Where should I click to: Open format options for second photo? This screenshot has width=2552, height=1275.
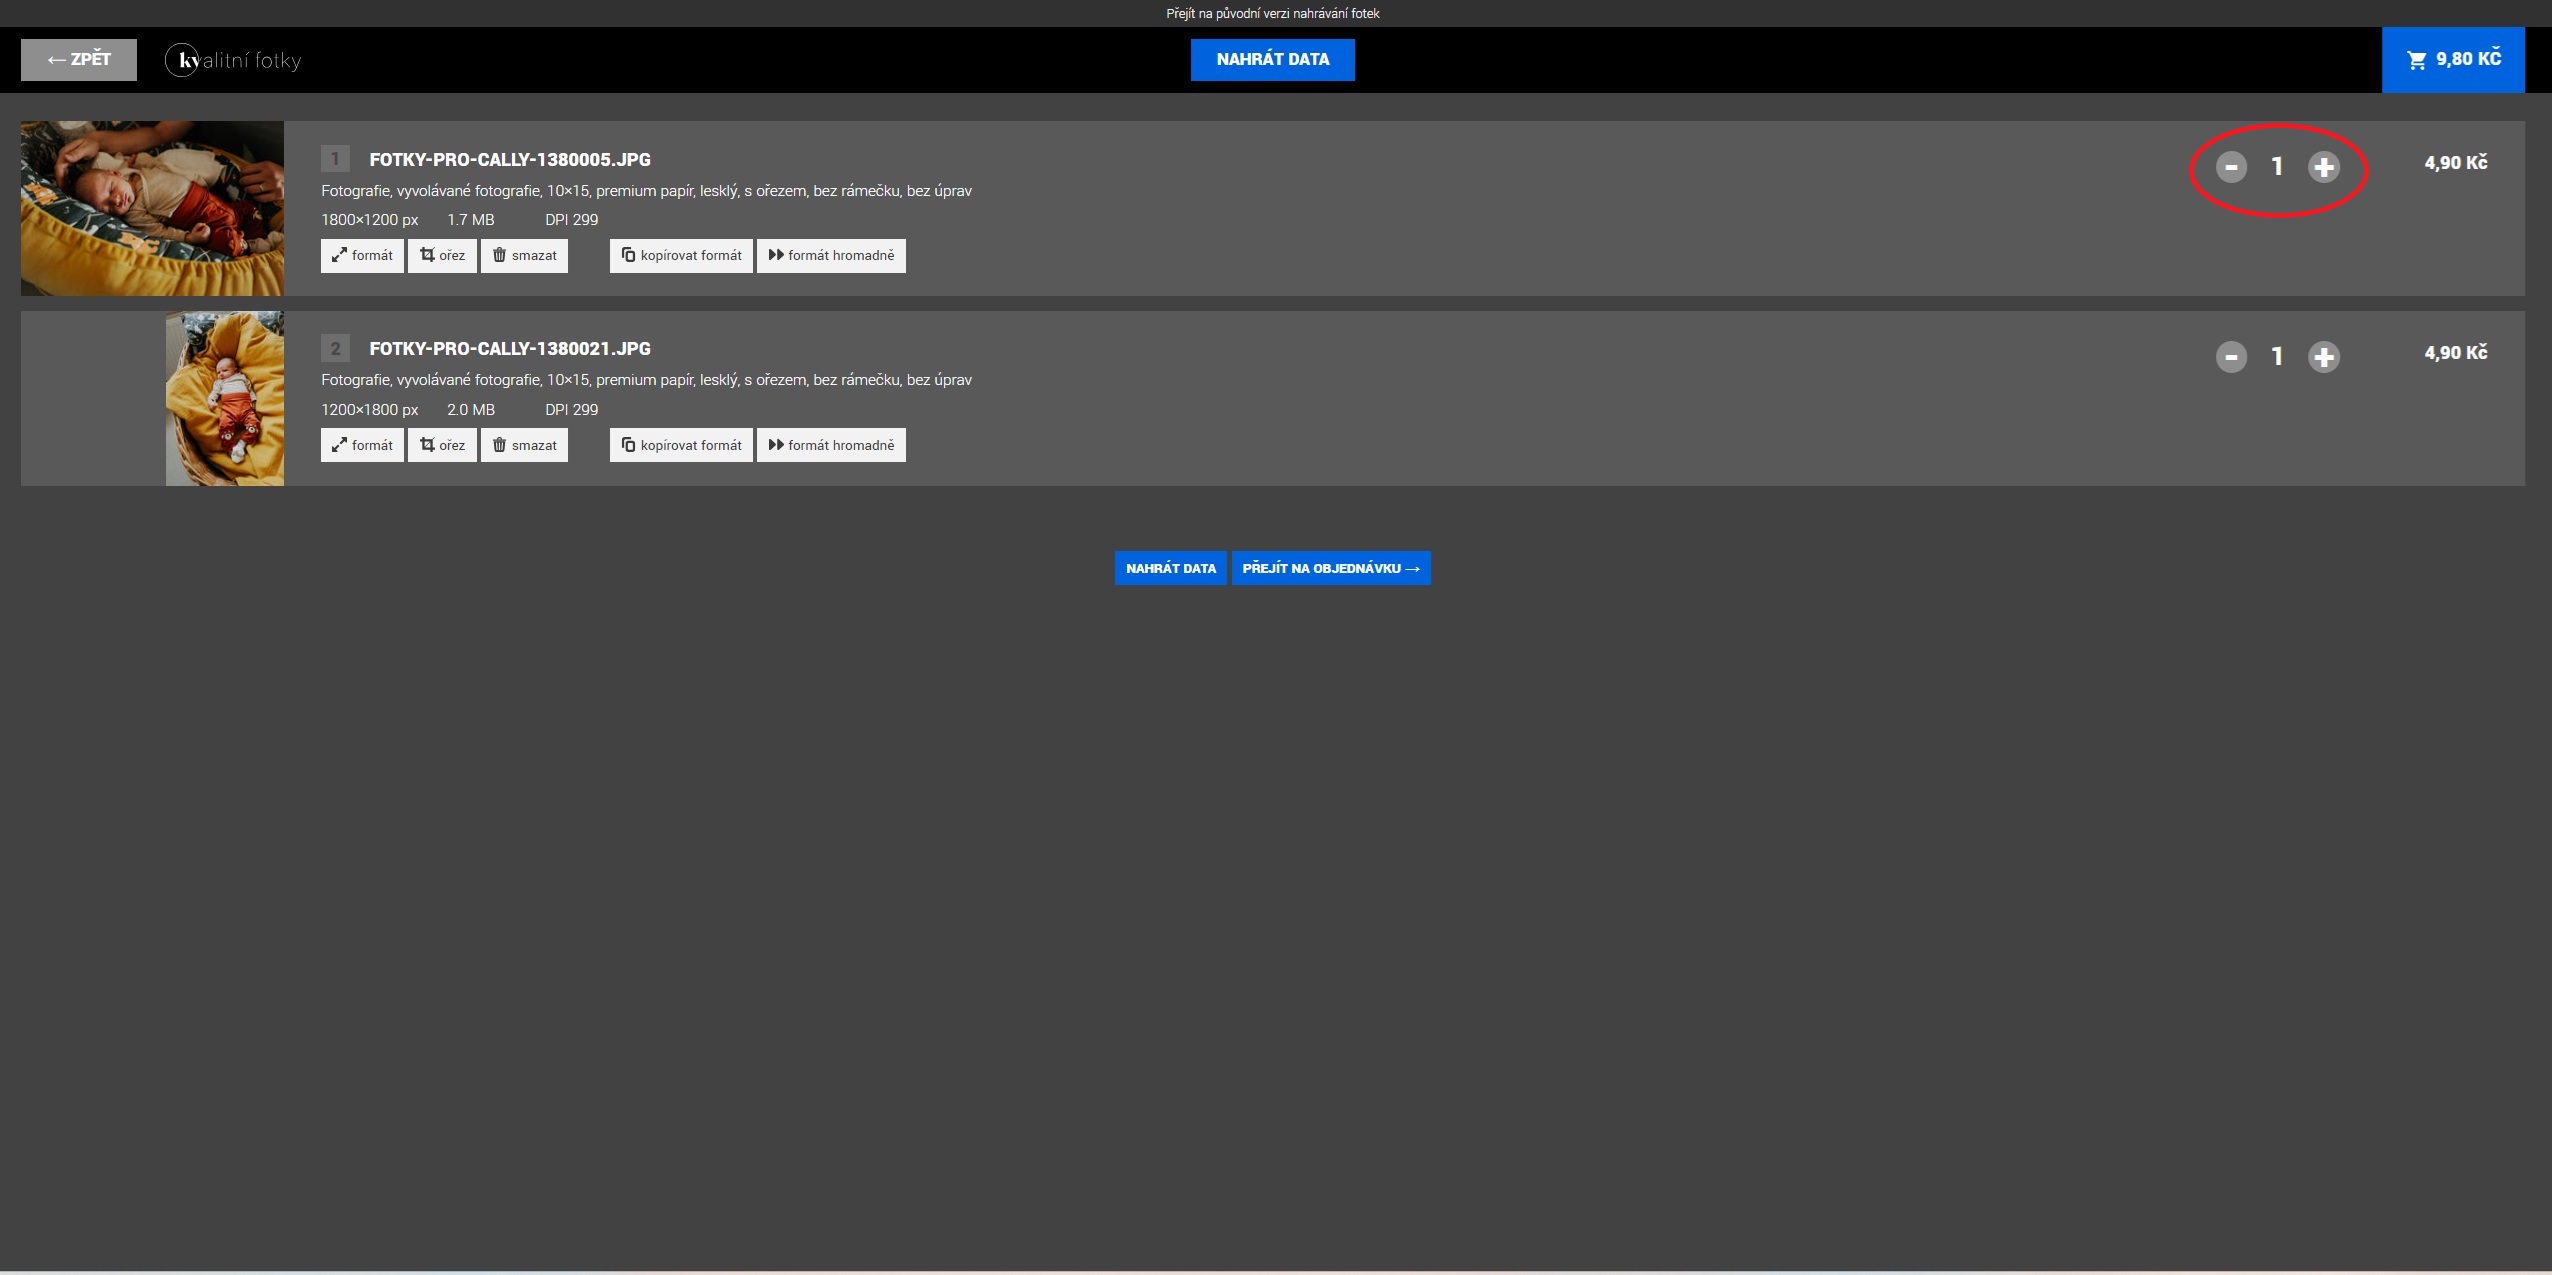tap(362, 445)
